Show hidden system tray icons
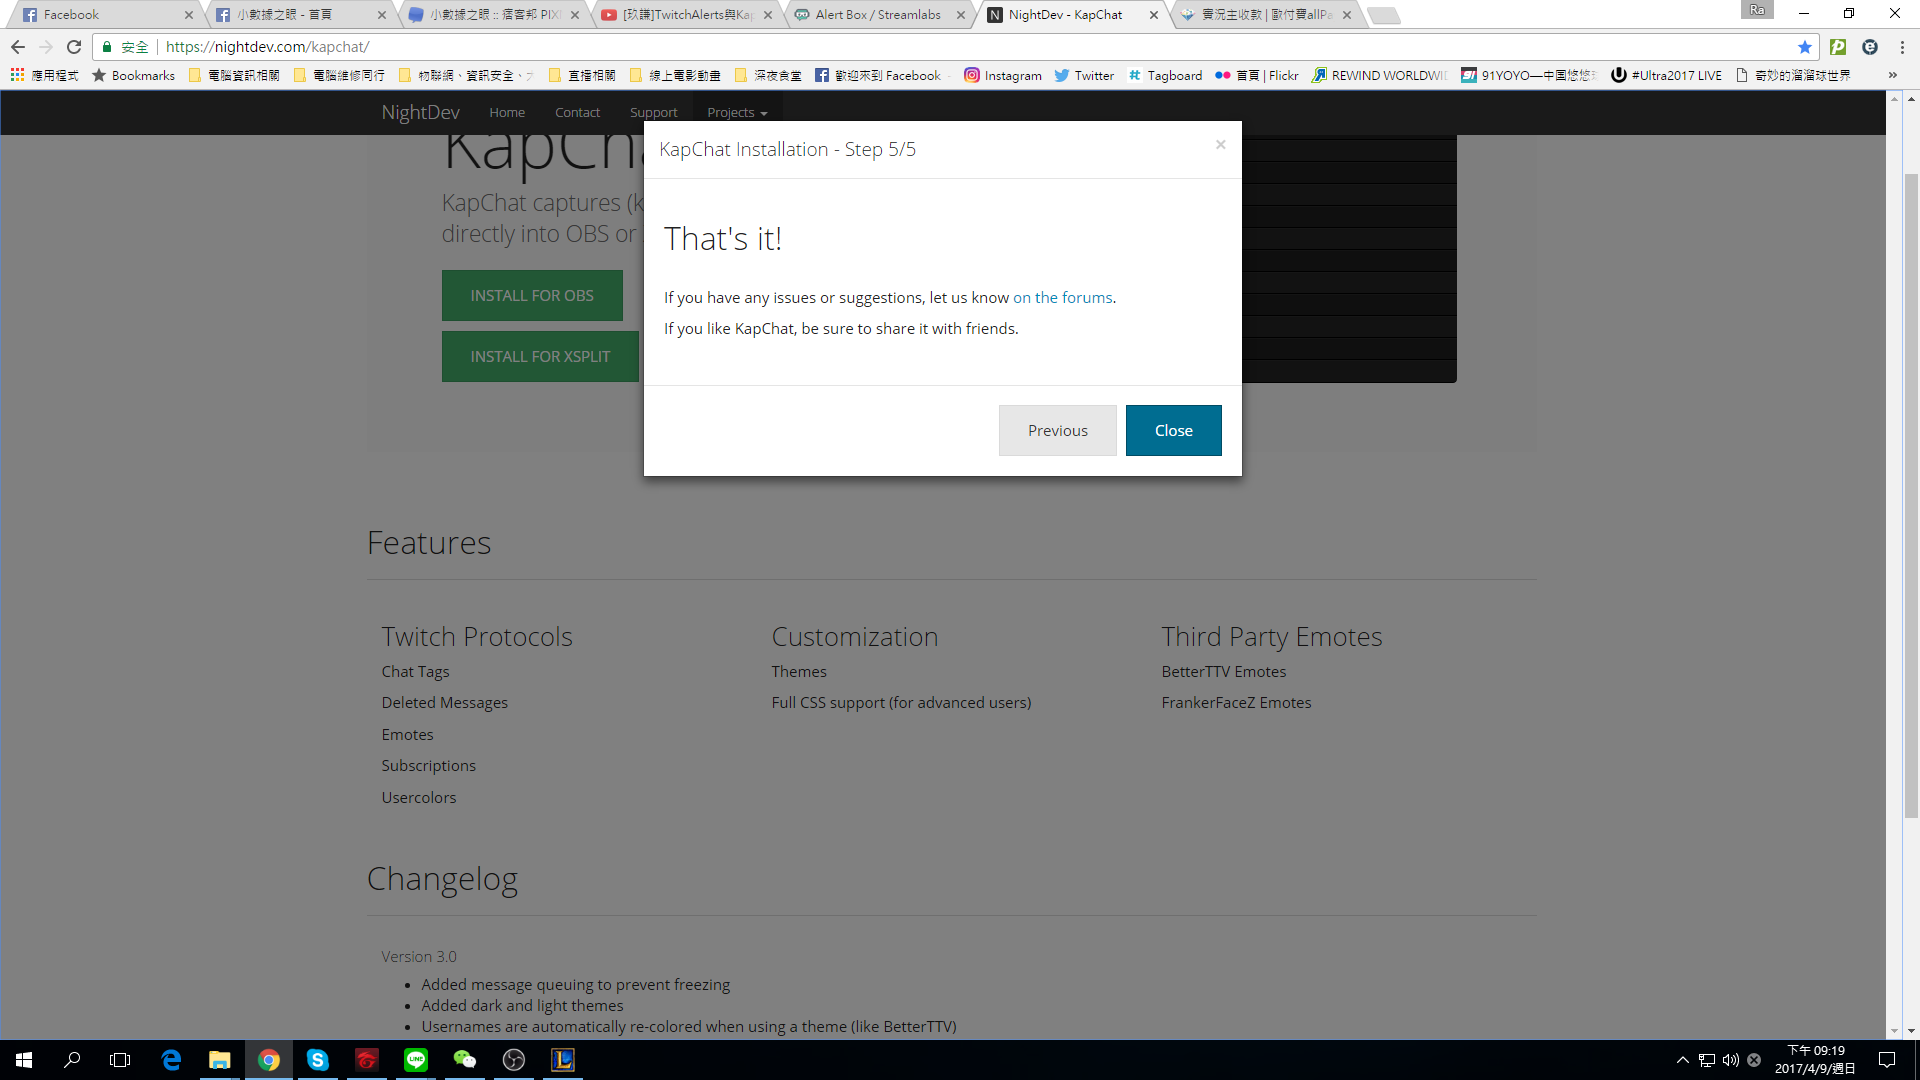The image size is (1920, 1080). pos(1682,1060)
